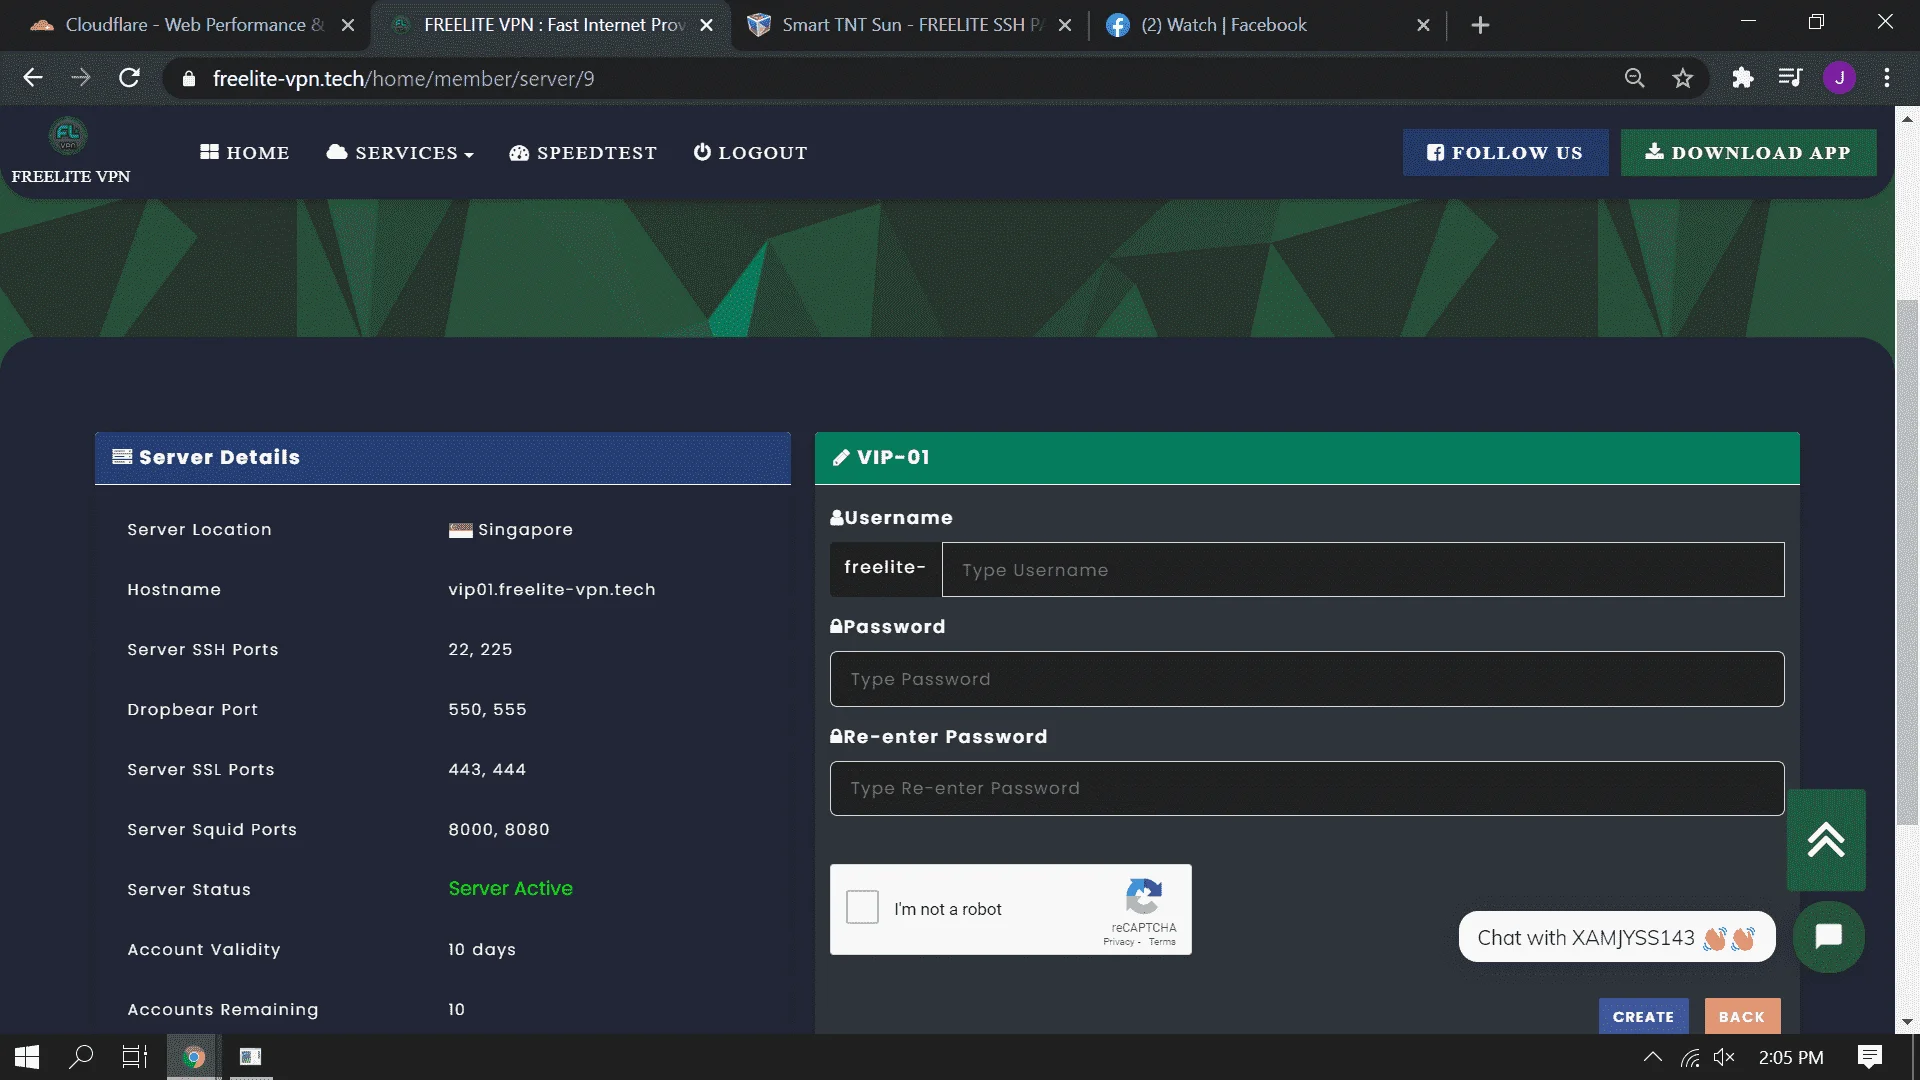
Task: Open reCAPTCHA Terms link
Action: point(1162,942)
